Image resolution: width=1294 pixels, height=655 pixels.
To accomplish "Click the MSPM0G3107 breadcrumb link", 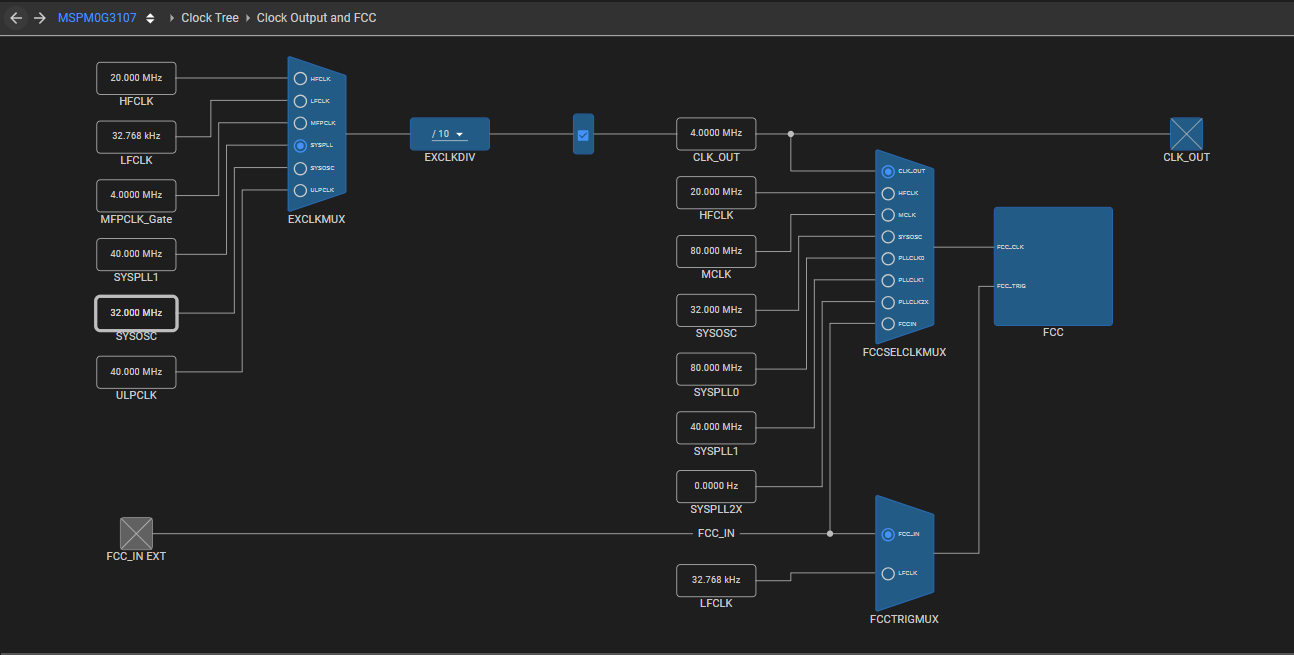I will coord(97,18).
